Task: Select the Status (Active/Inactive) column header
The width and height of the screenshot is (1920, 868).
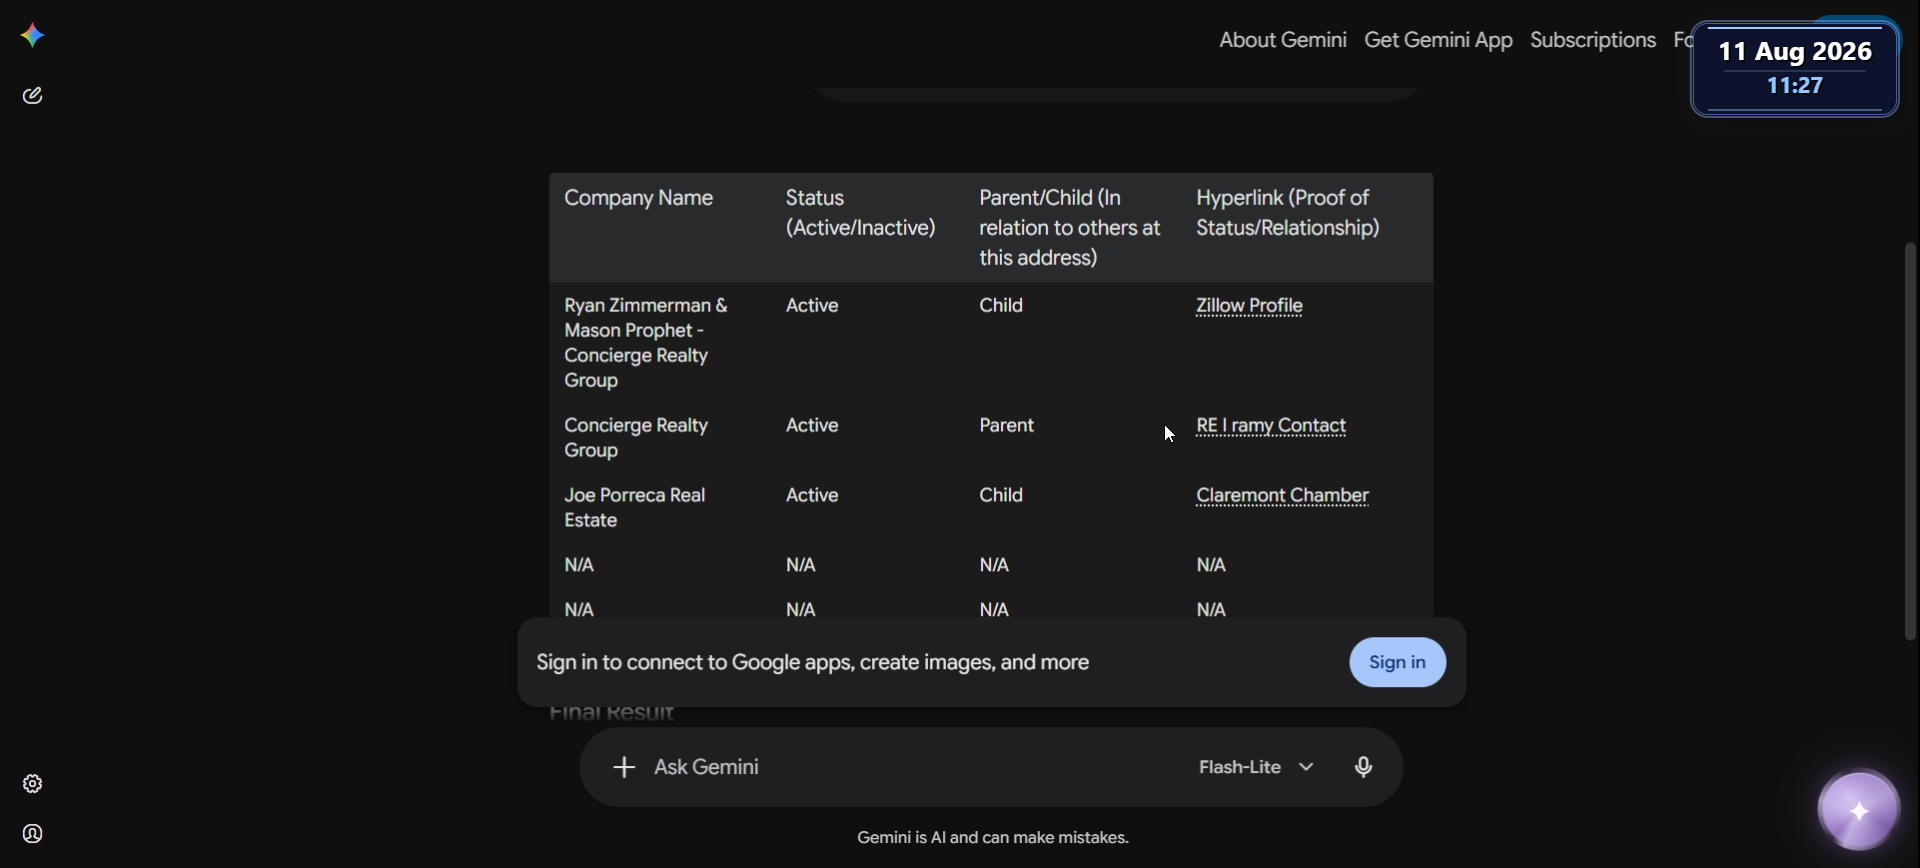Action: tap(860, 213)
